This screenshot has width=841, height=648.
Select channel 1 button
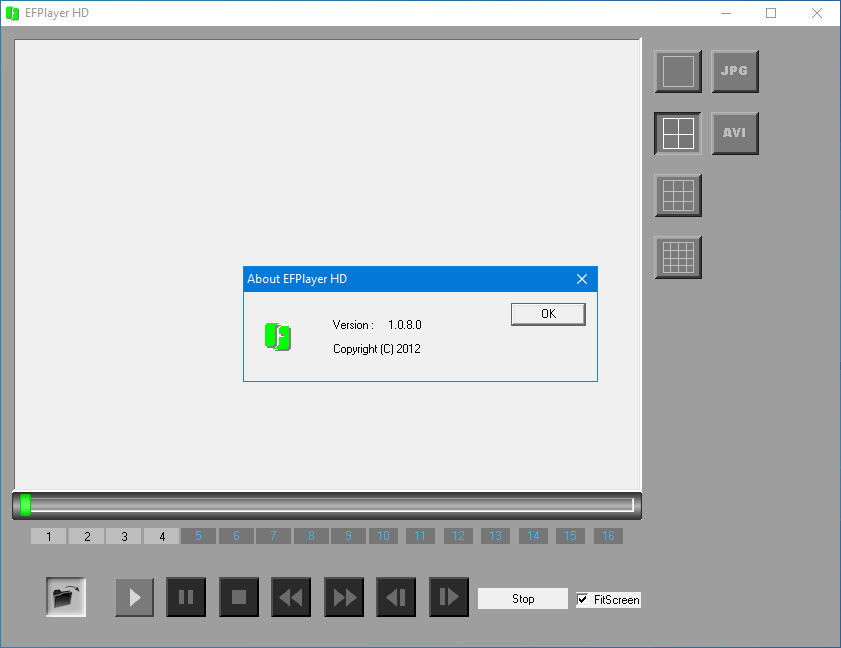[49, 536]
